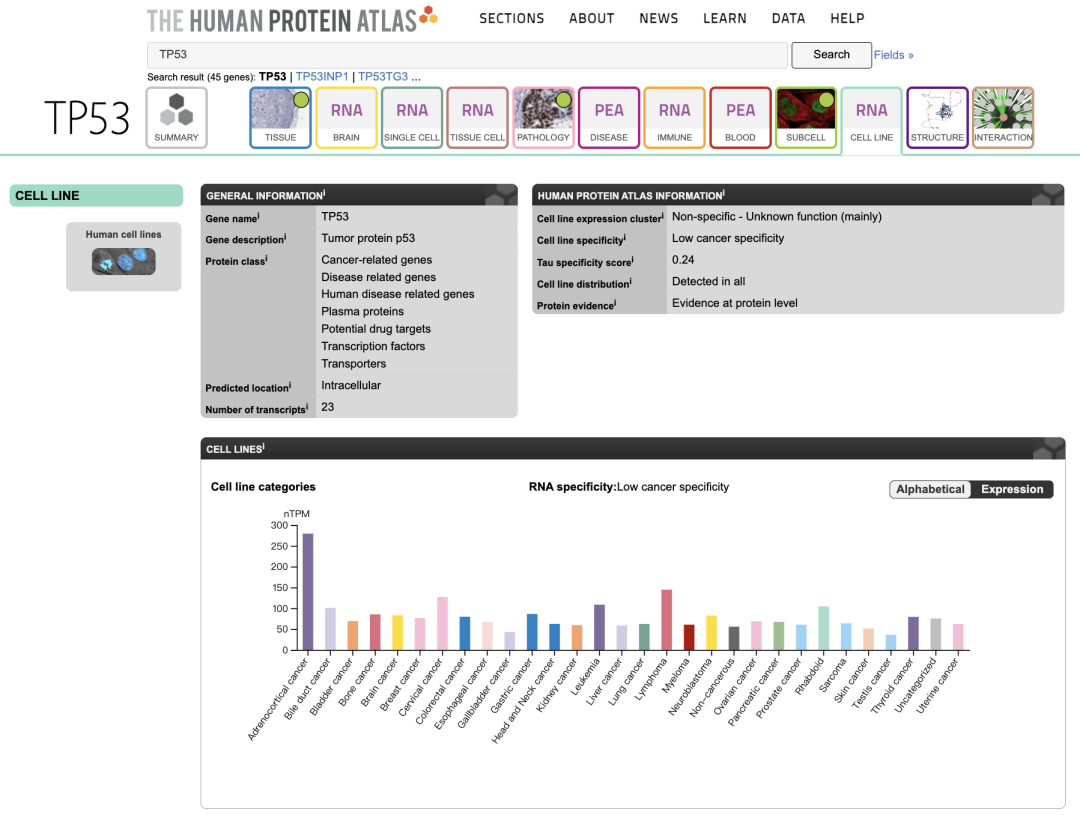Focus the search field containing TP53
This screenshot has width=1080, height=818.
coord(467,54)
